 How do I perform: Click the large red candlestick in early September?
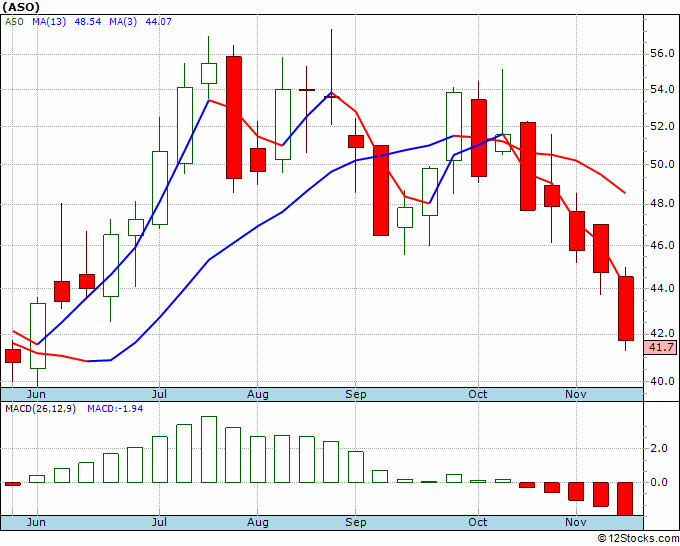(381, 190)
